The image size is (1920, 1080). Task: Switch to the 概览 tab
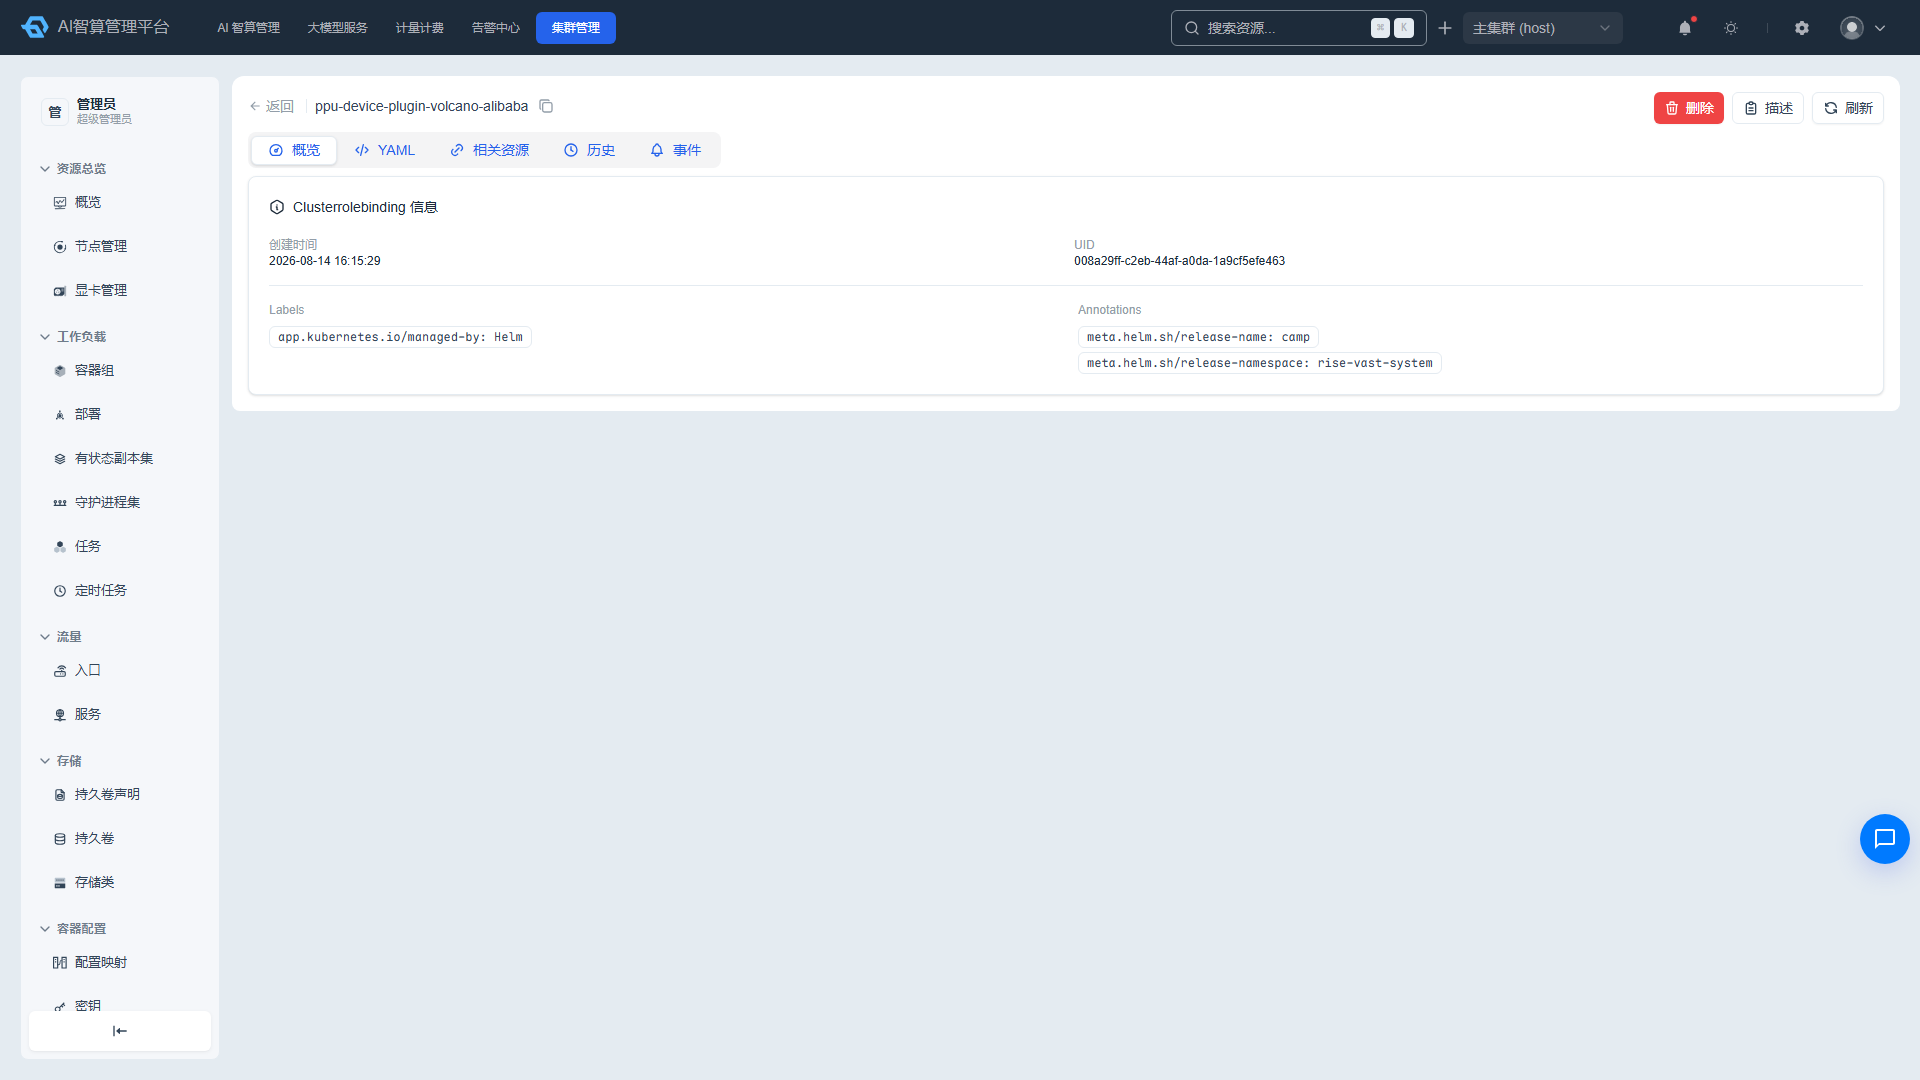(x=294, y=150)
